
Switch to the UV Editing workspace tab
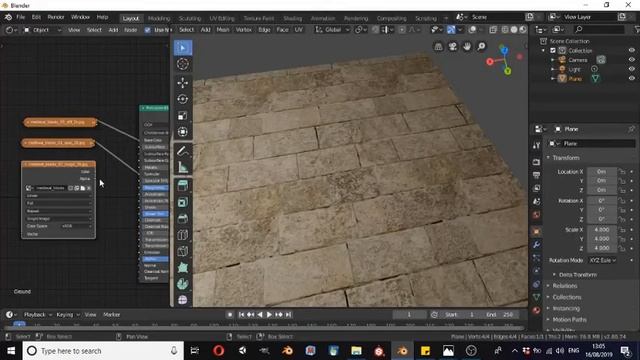click(x=222, y=18)
